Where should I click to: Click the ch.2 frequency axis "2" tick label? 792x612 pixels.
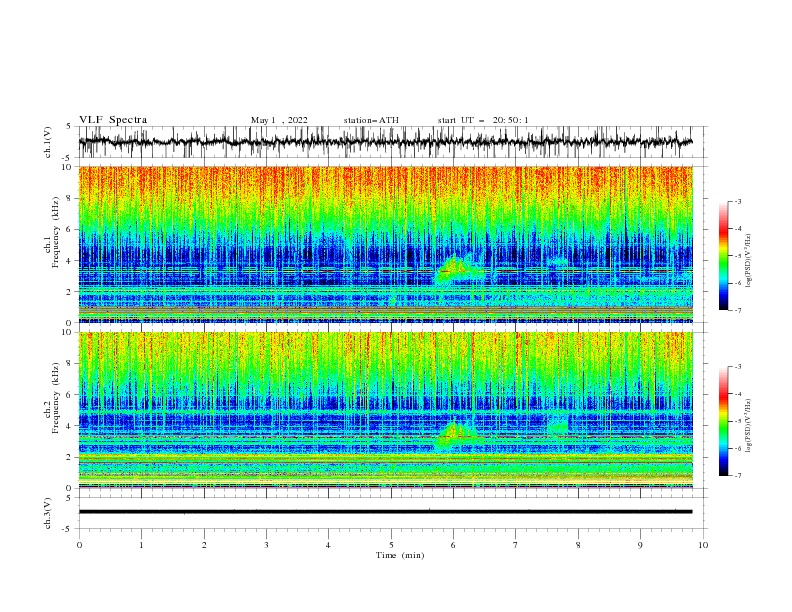69,457
